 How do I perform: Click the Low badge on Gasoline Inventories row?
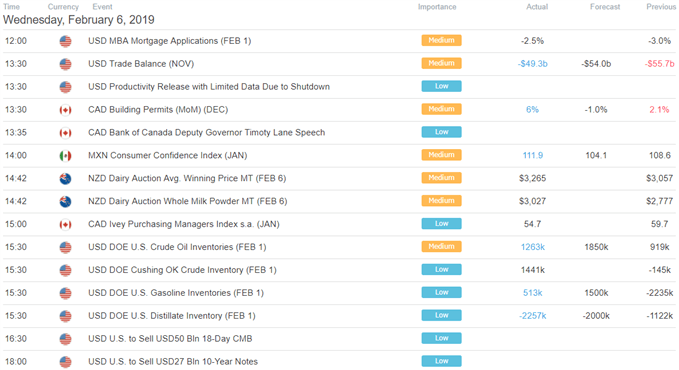click(441, 292)
